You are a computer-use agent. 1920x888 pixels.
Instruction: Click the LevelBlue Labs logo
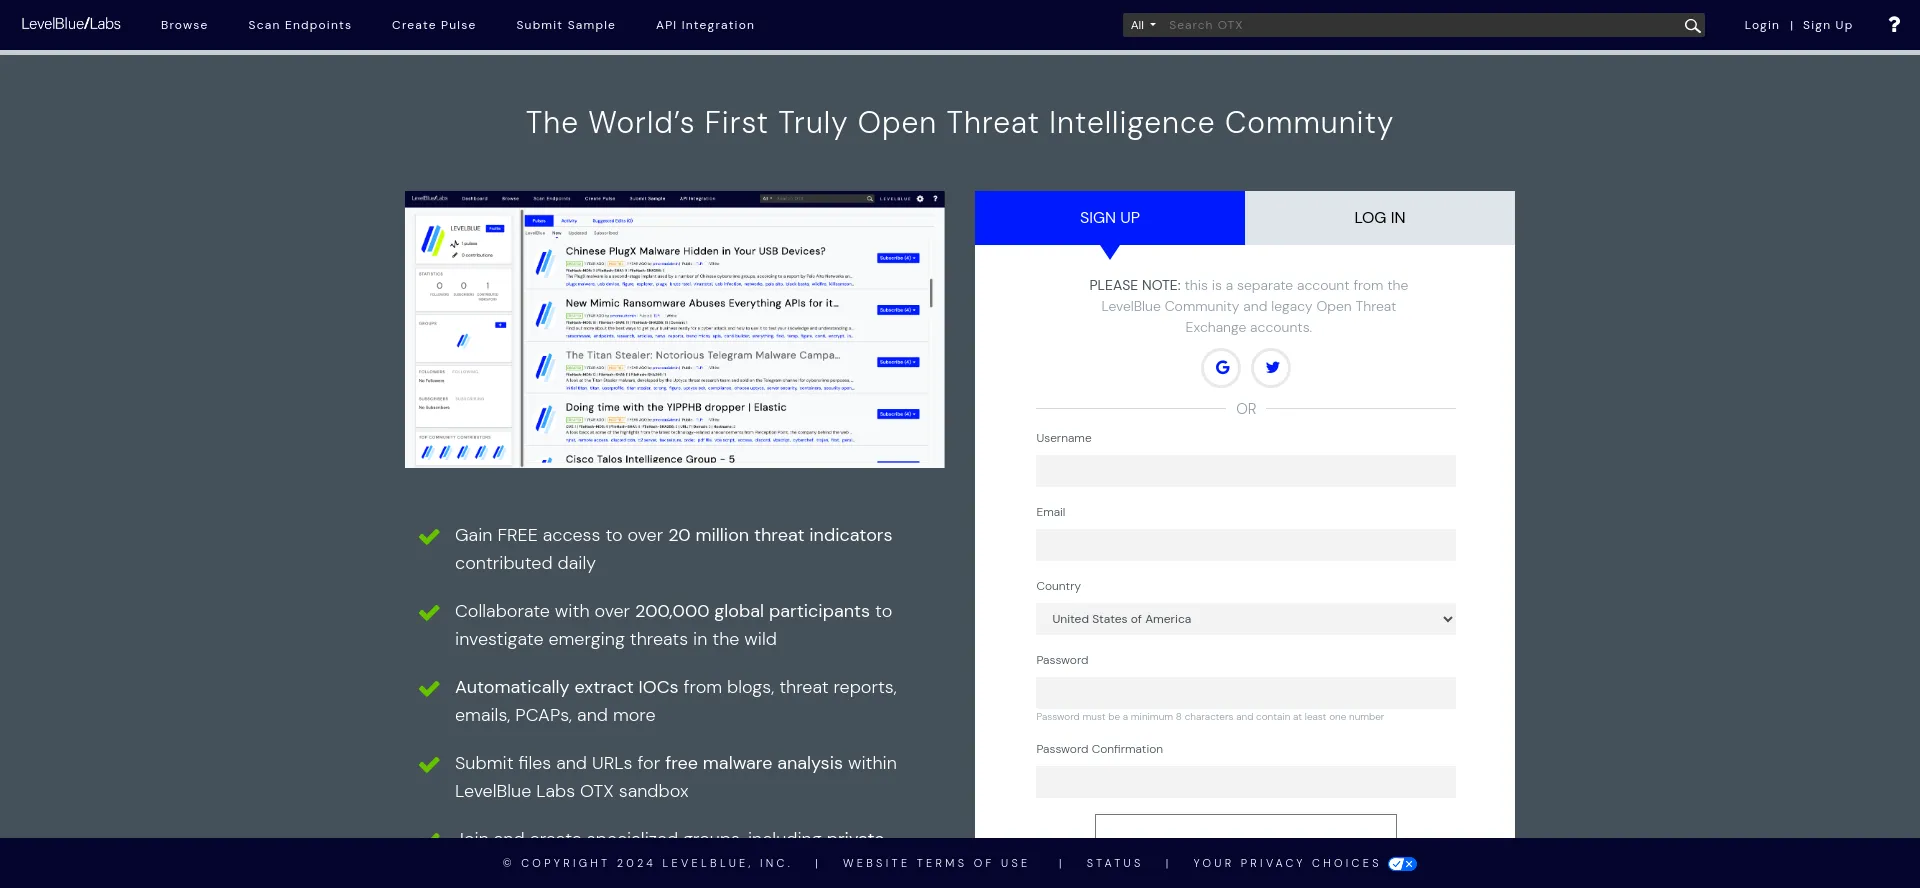click(x=71, y=24)
